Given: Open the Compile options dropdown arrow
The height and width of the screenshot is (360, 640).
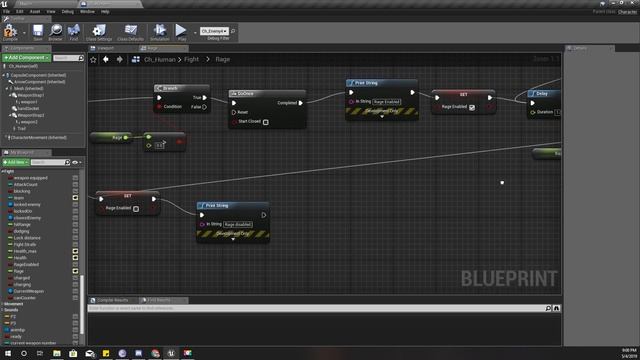Looking at the screenshot, I should (x=24, y=32).
